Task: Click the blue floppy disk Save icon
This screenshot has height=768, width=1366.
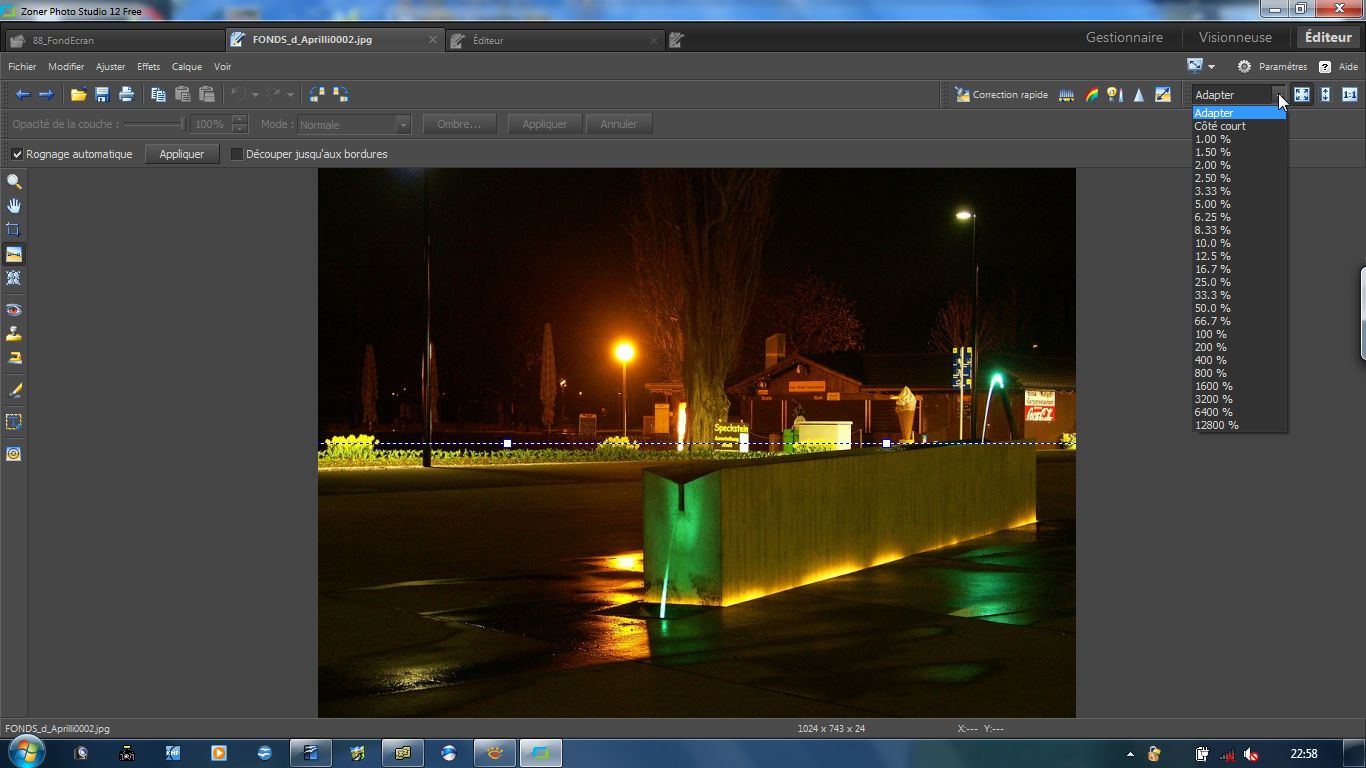Action: pyautogui.click(x=102, y=94)
